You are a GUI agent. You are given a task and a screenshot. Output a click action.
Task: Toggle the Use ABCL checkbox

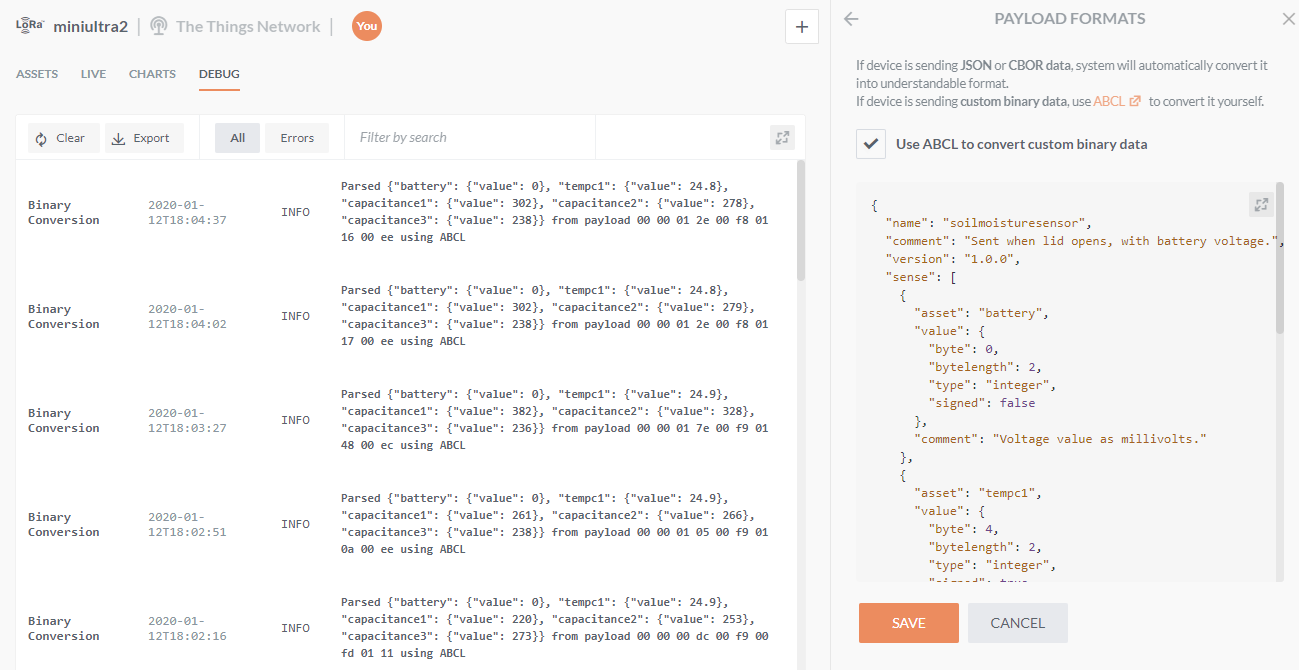(871, 144)
